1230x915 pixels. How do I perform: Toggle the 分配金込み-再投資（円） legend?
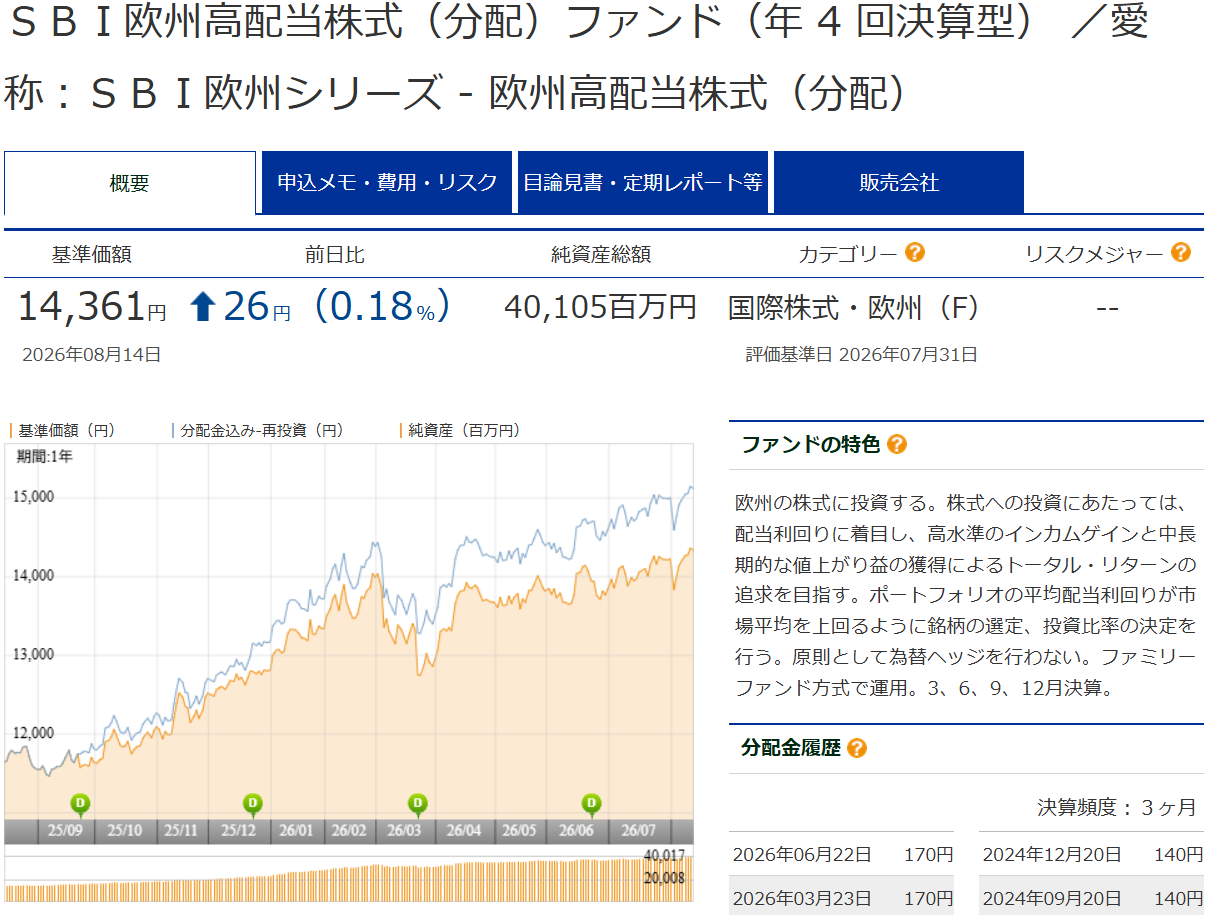(260, 430)
